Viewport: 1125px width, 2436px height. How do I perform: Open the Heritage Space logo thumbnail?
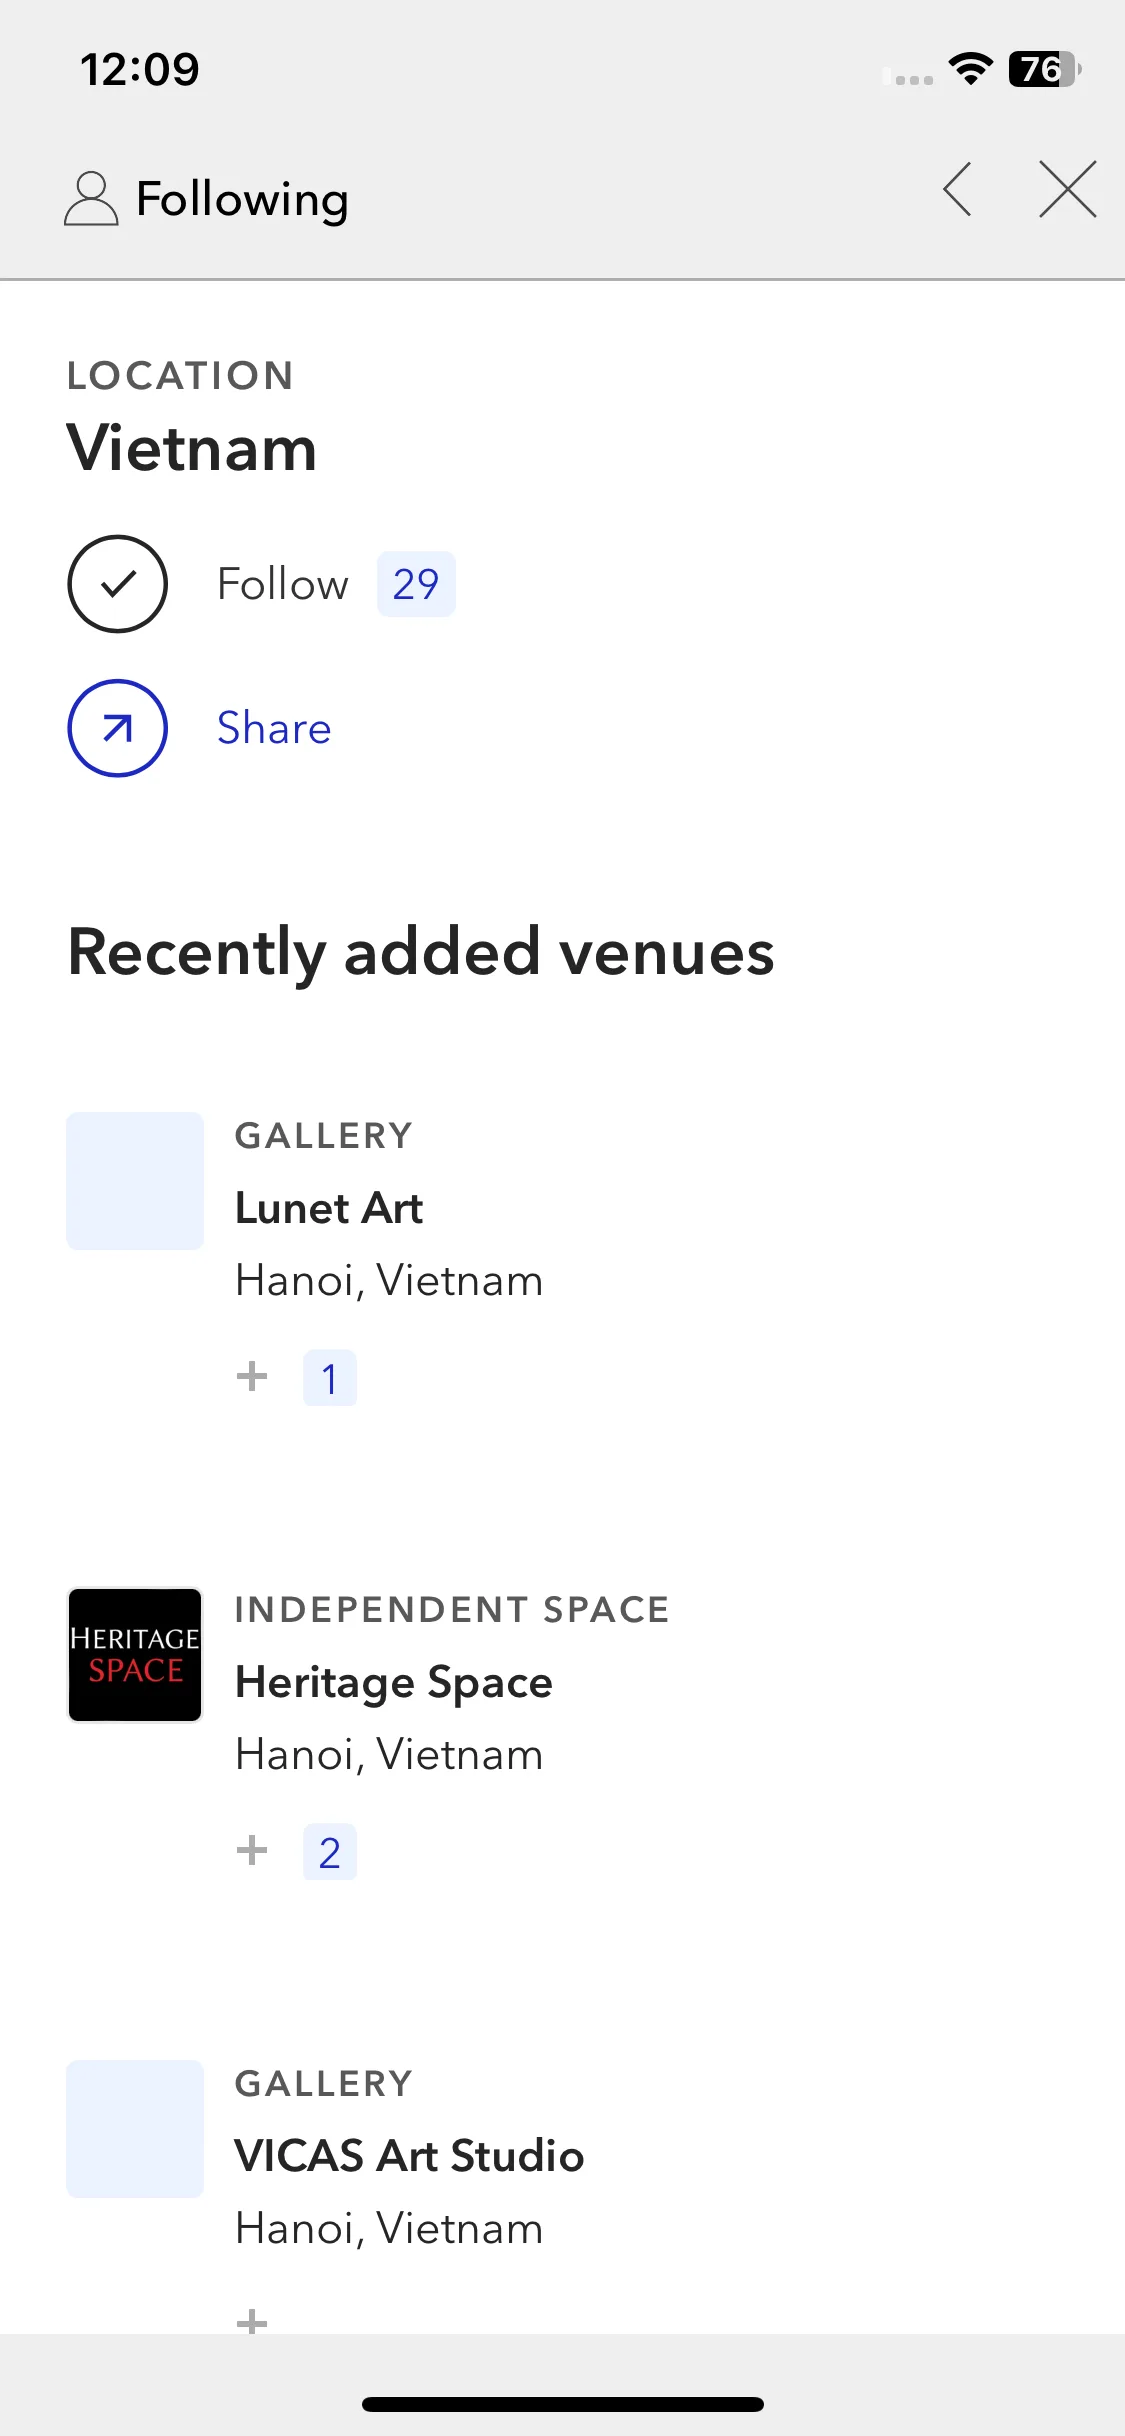(x=135, y=1655)
